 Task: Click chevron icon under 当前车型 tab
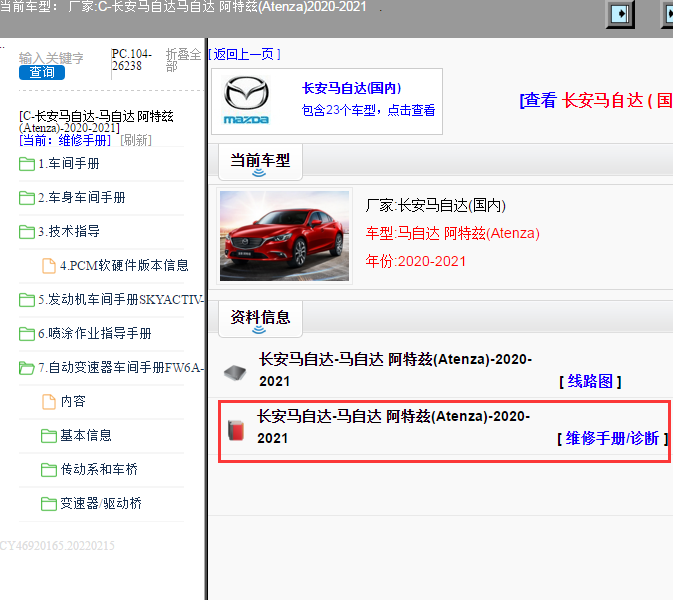[259, 173]
